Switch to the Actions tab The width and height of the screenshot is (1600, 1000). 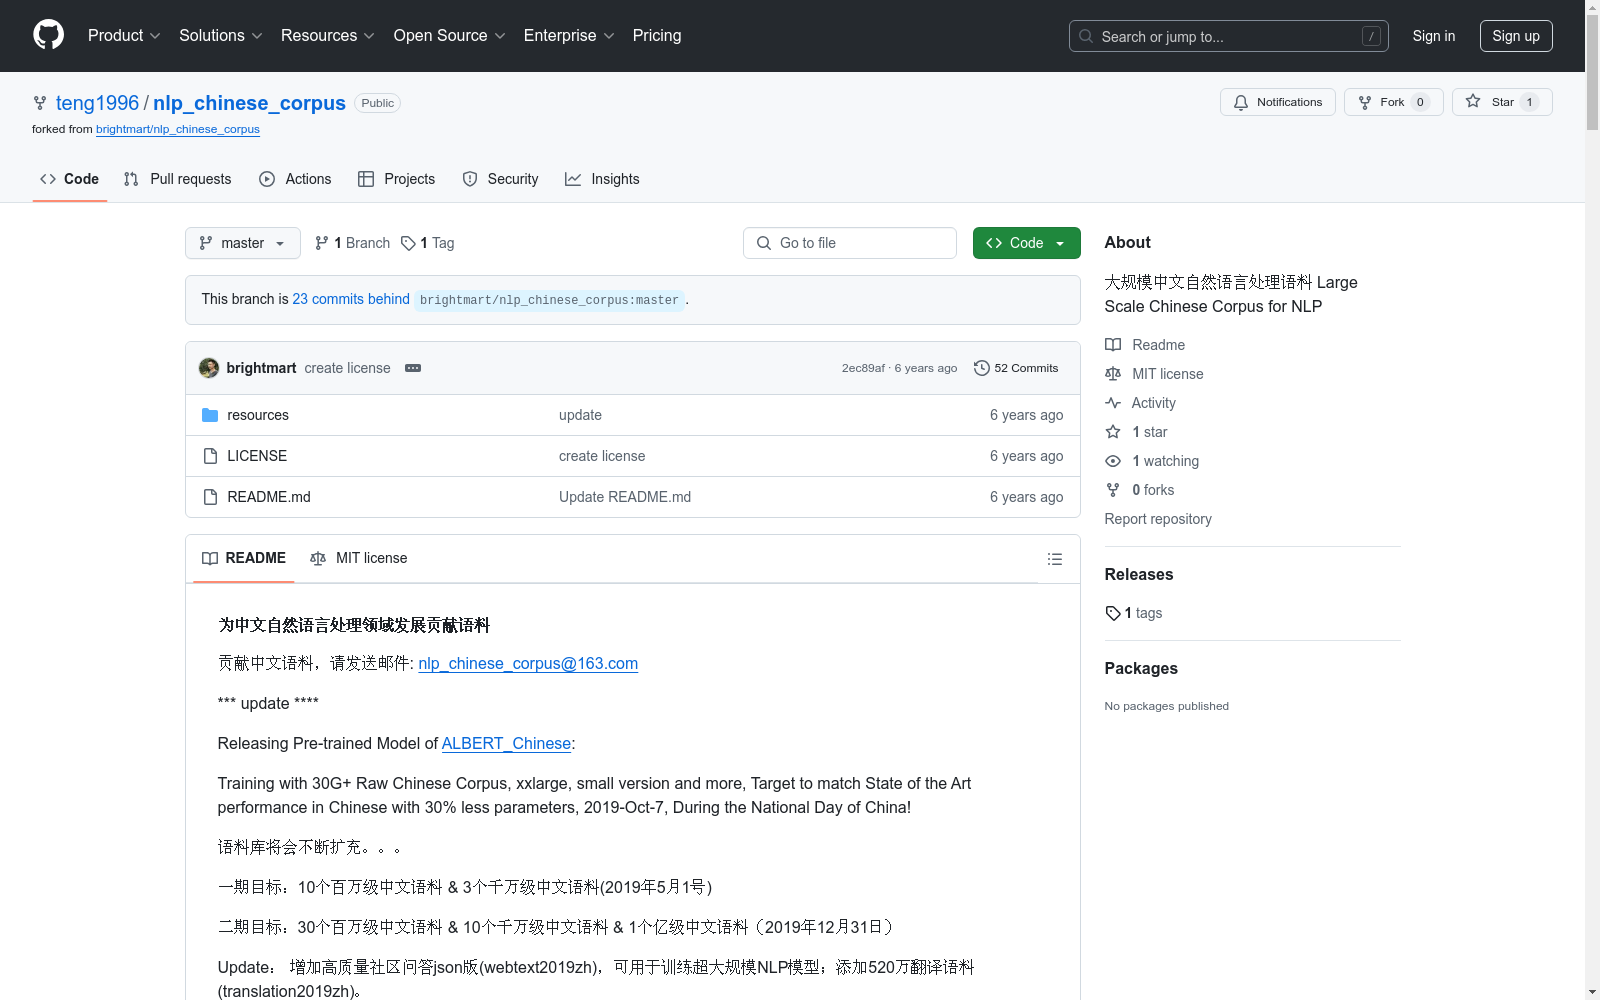coord(295,179)
